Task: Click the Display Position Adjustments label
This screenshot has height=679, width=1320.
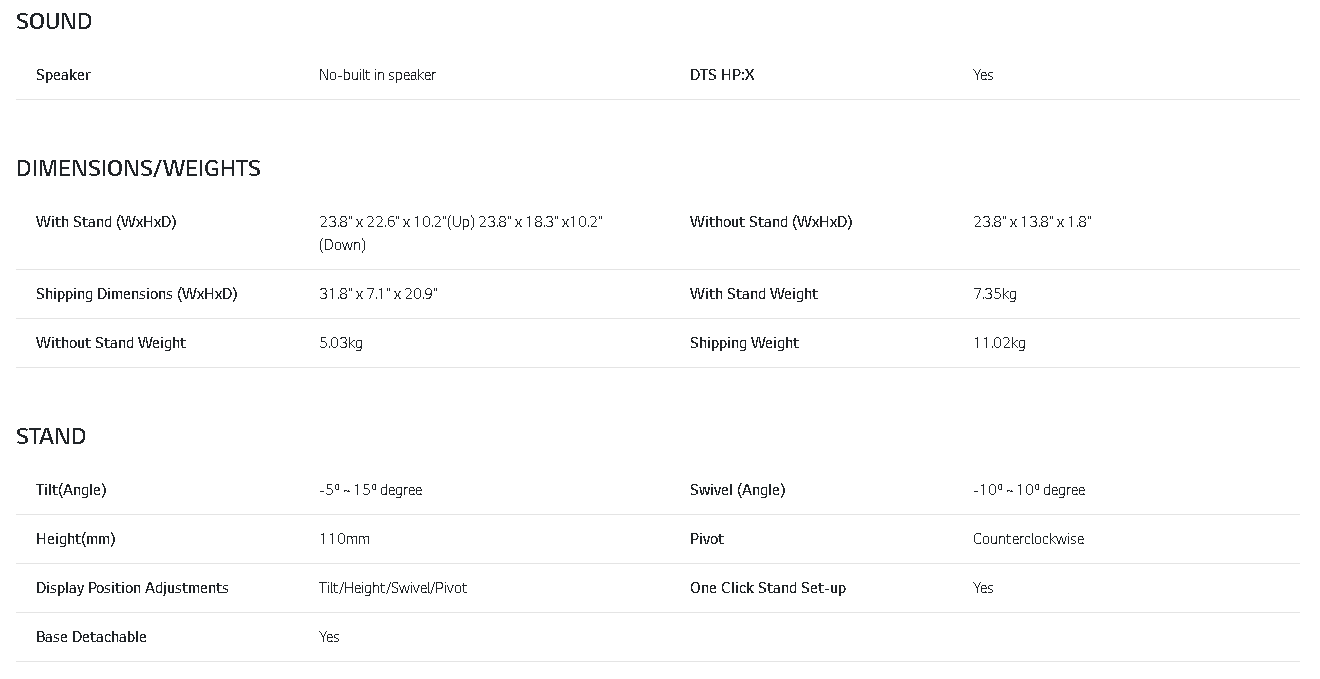Action: [132, 588]
